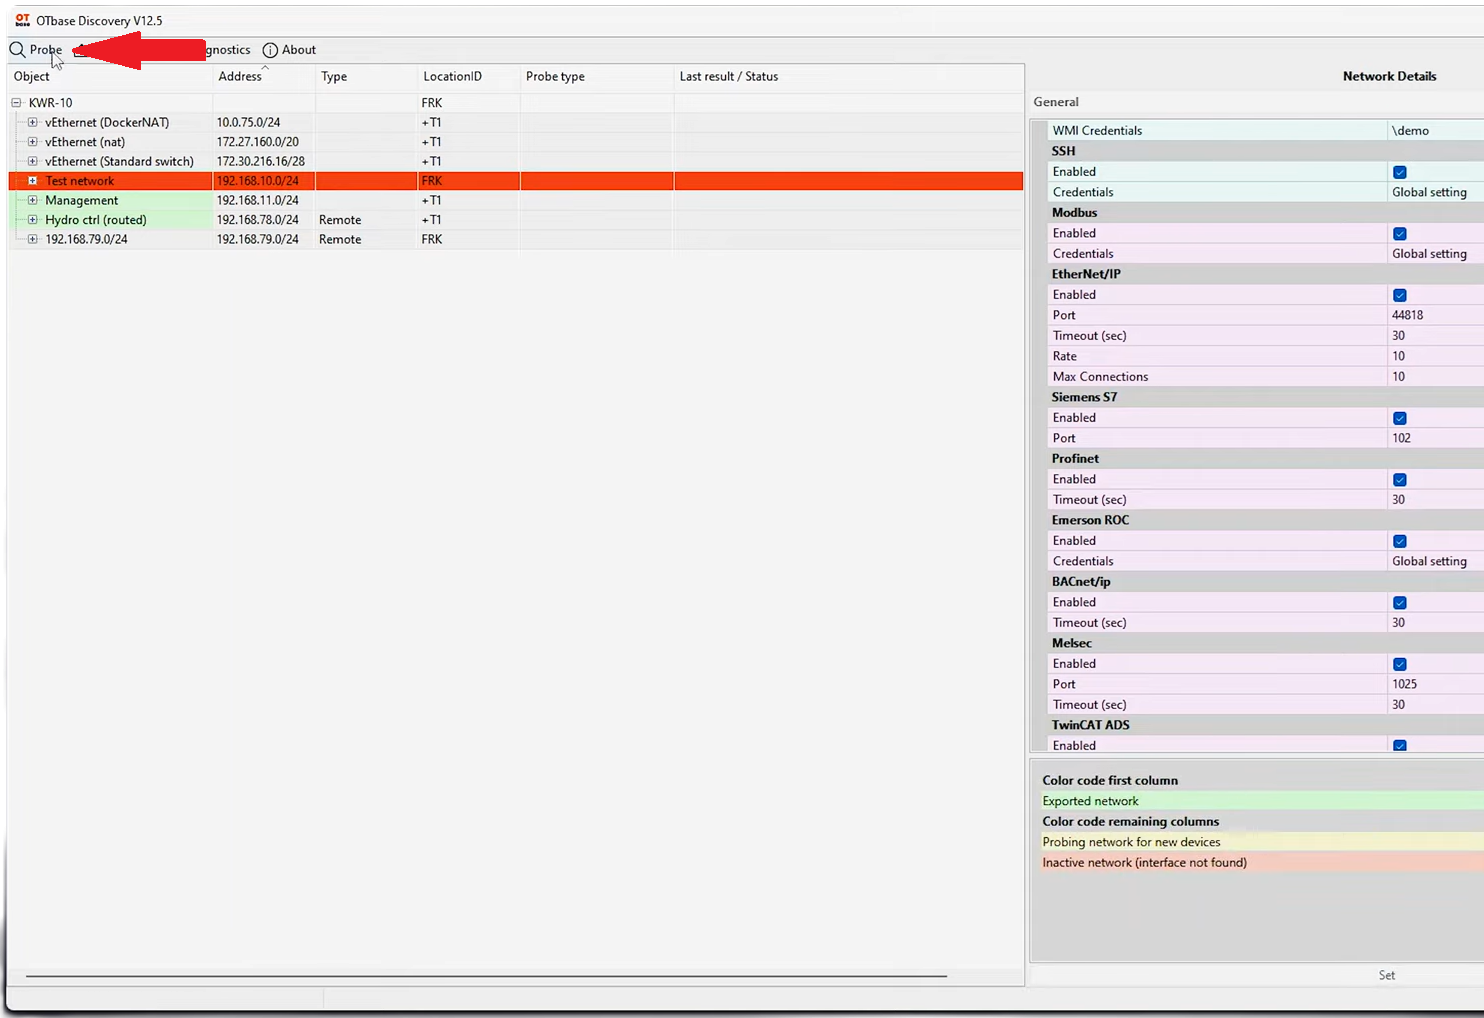The width and height of the screenshot is (1484, 1018).
Task: Uncheck the Modbus Enabled checkbox
Action: (x=1400, y=234)
